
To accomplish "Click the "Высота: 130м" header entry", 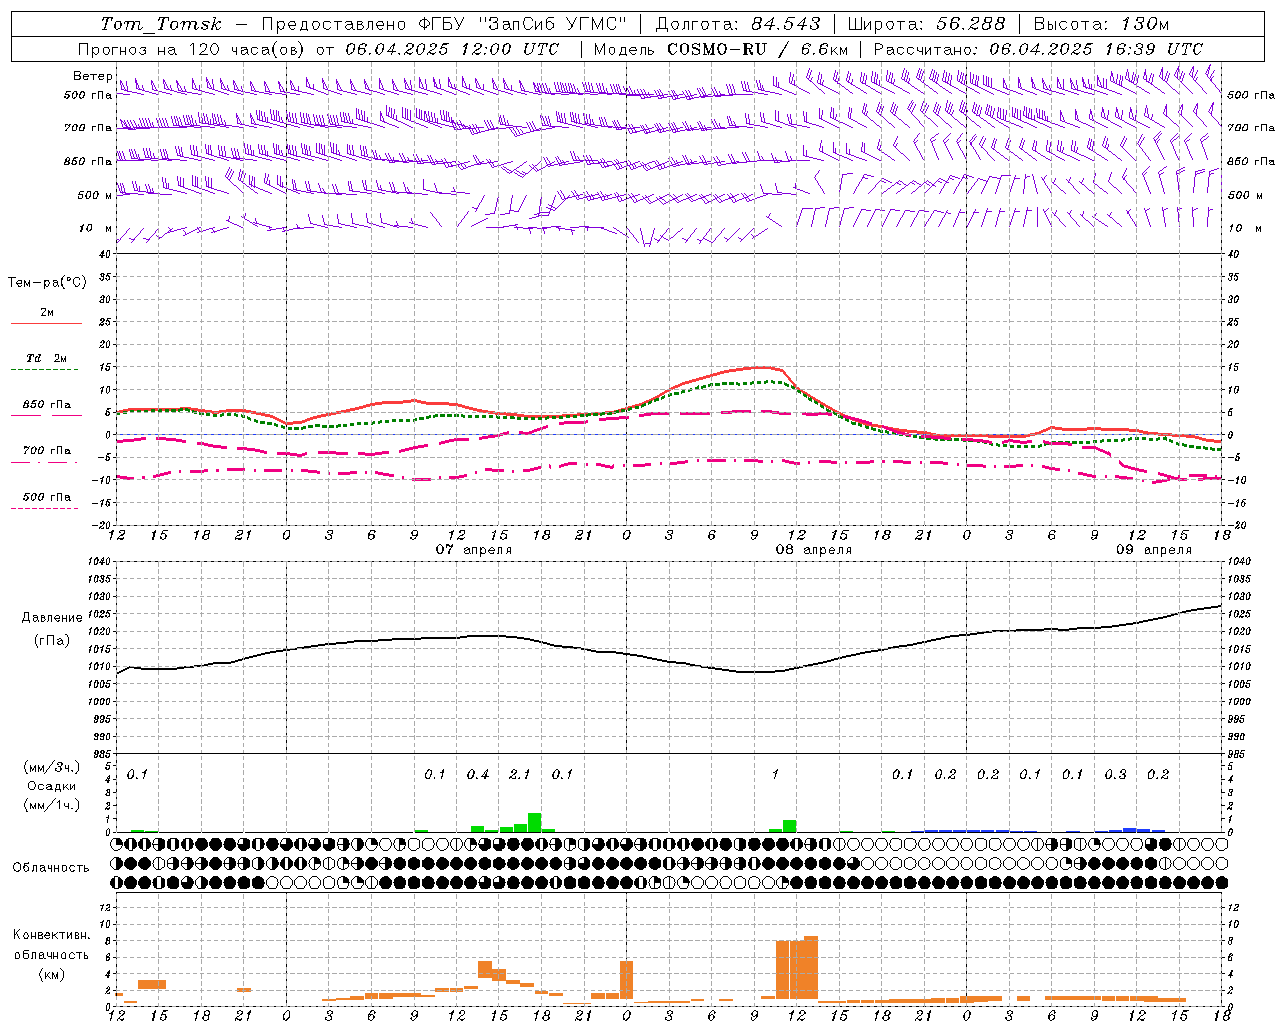I will click(1101, 24).
